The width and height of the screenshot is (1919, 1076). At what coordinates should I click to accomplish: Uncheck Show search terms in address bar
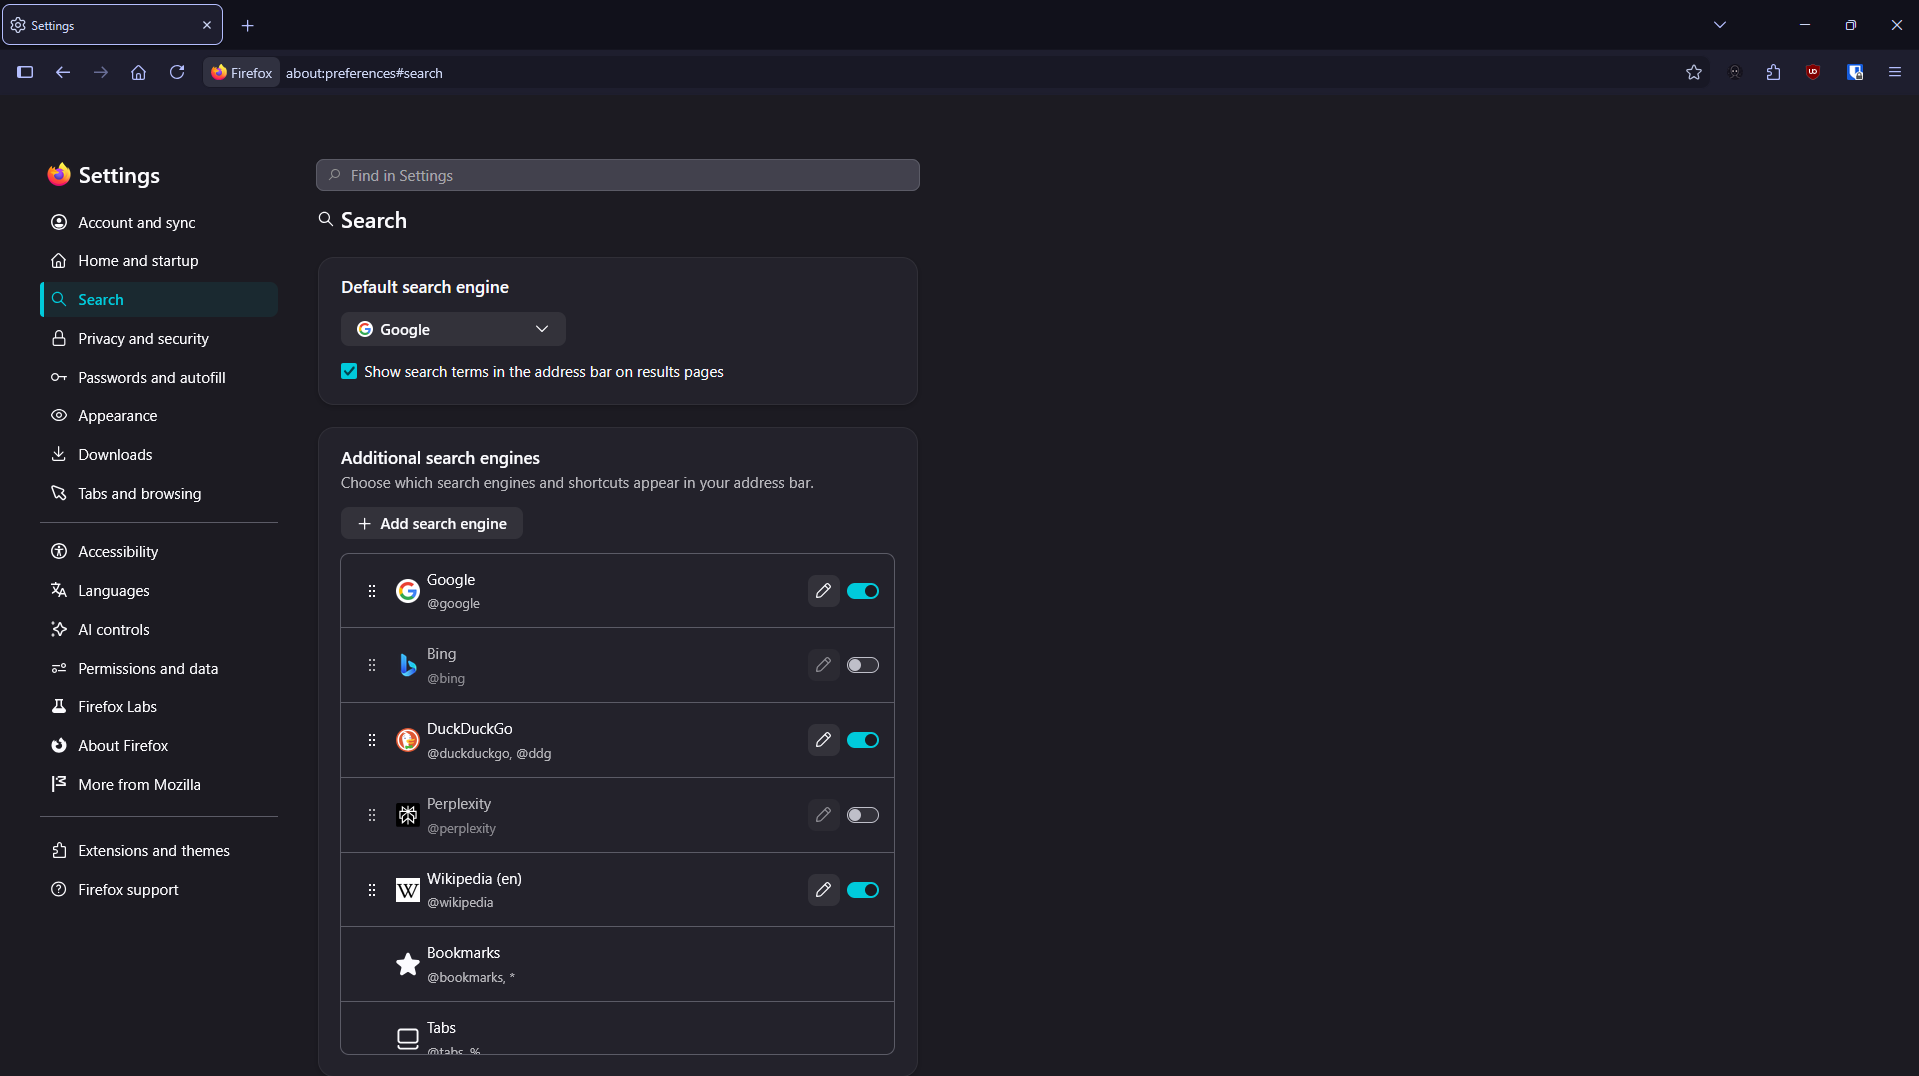tap(349, 371)
